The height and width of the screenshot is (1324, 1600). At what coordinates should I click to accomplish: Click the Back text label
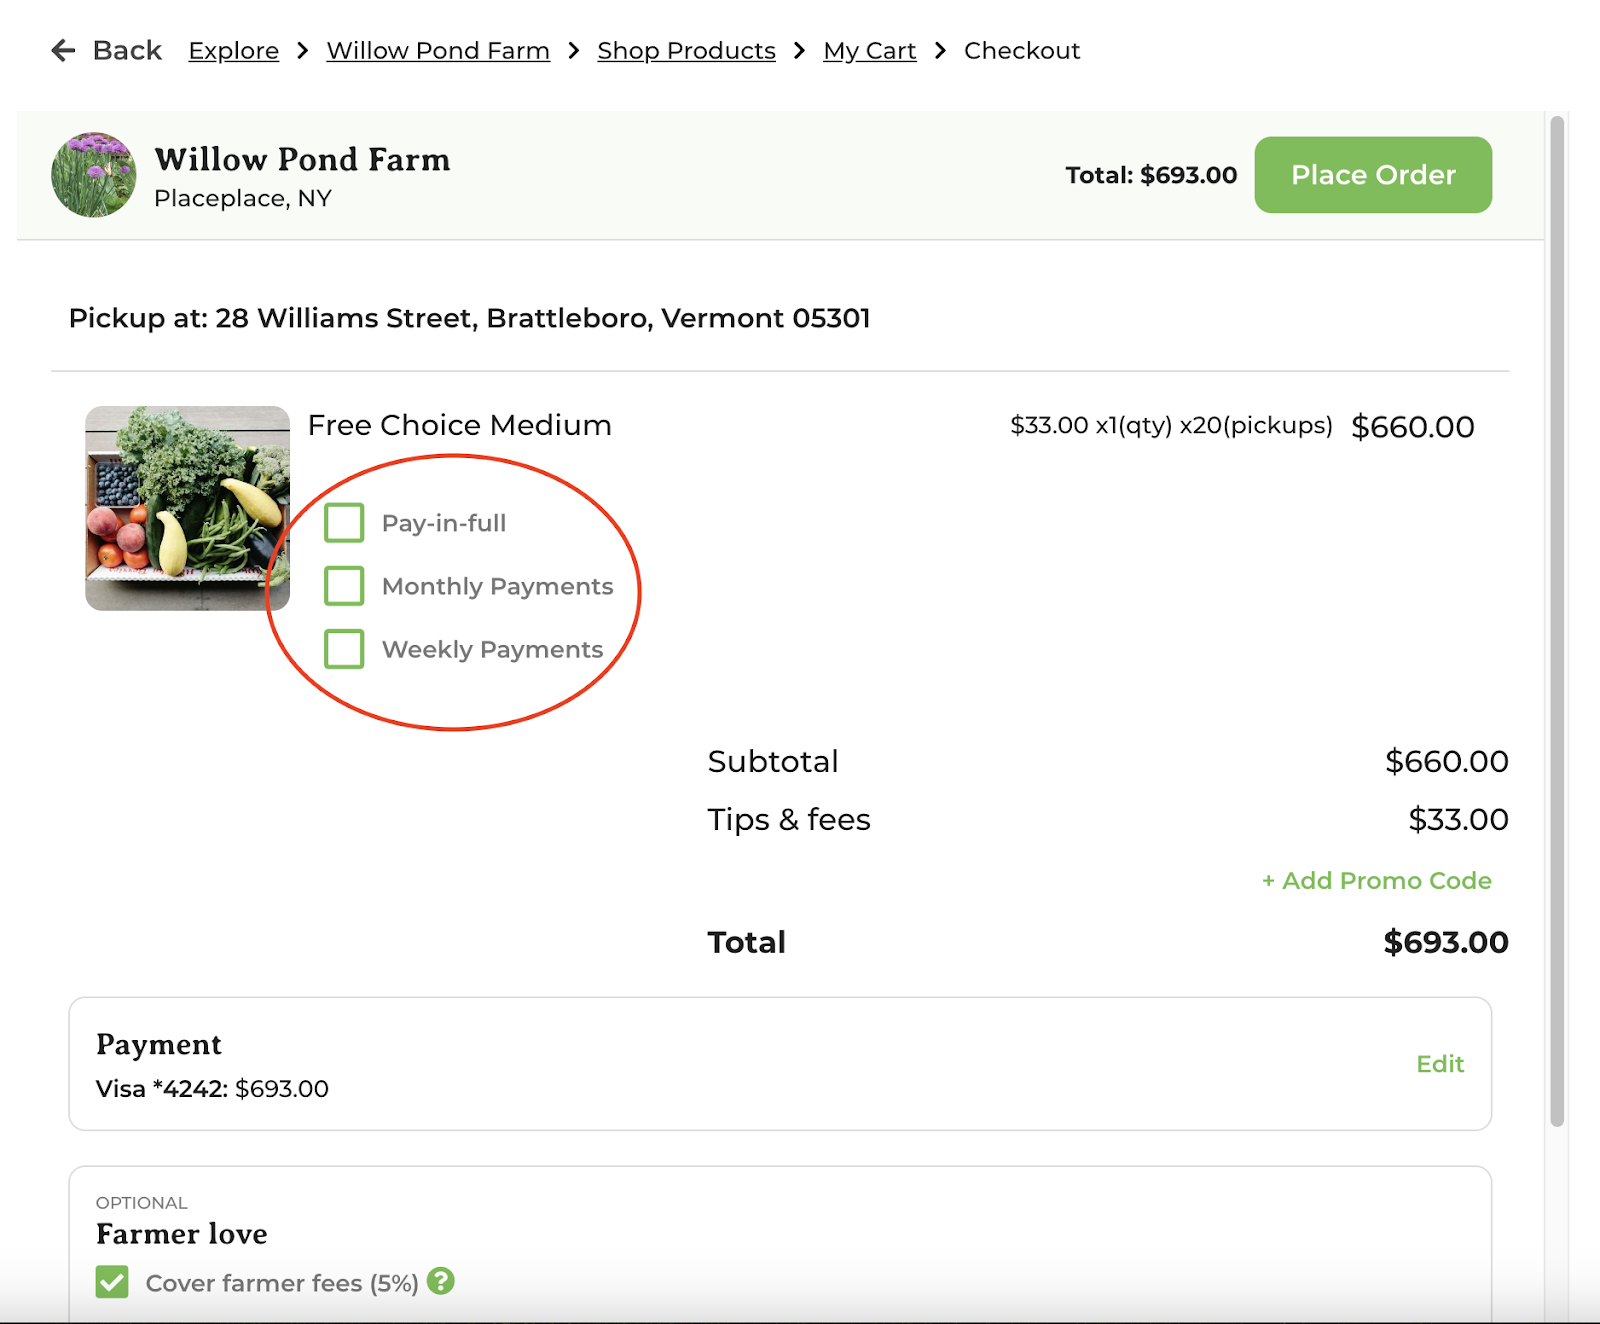[127, 50]
